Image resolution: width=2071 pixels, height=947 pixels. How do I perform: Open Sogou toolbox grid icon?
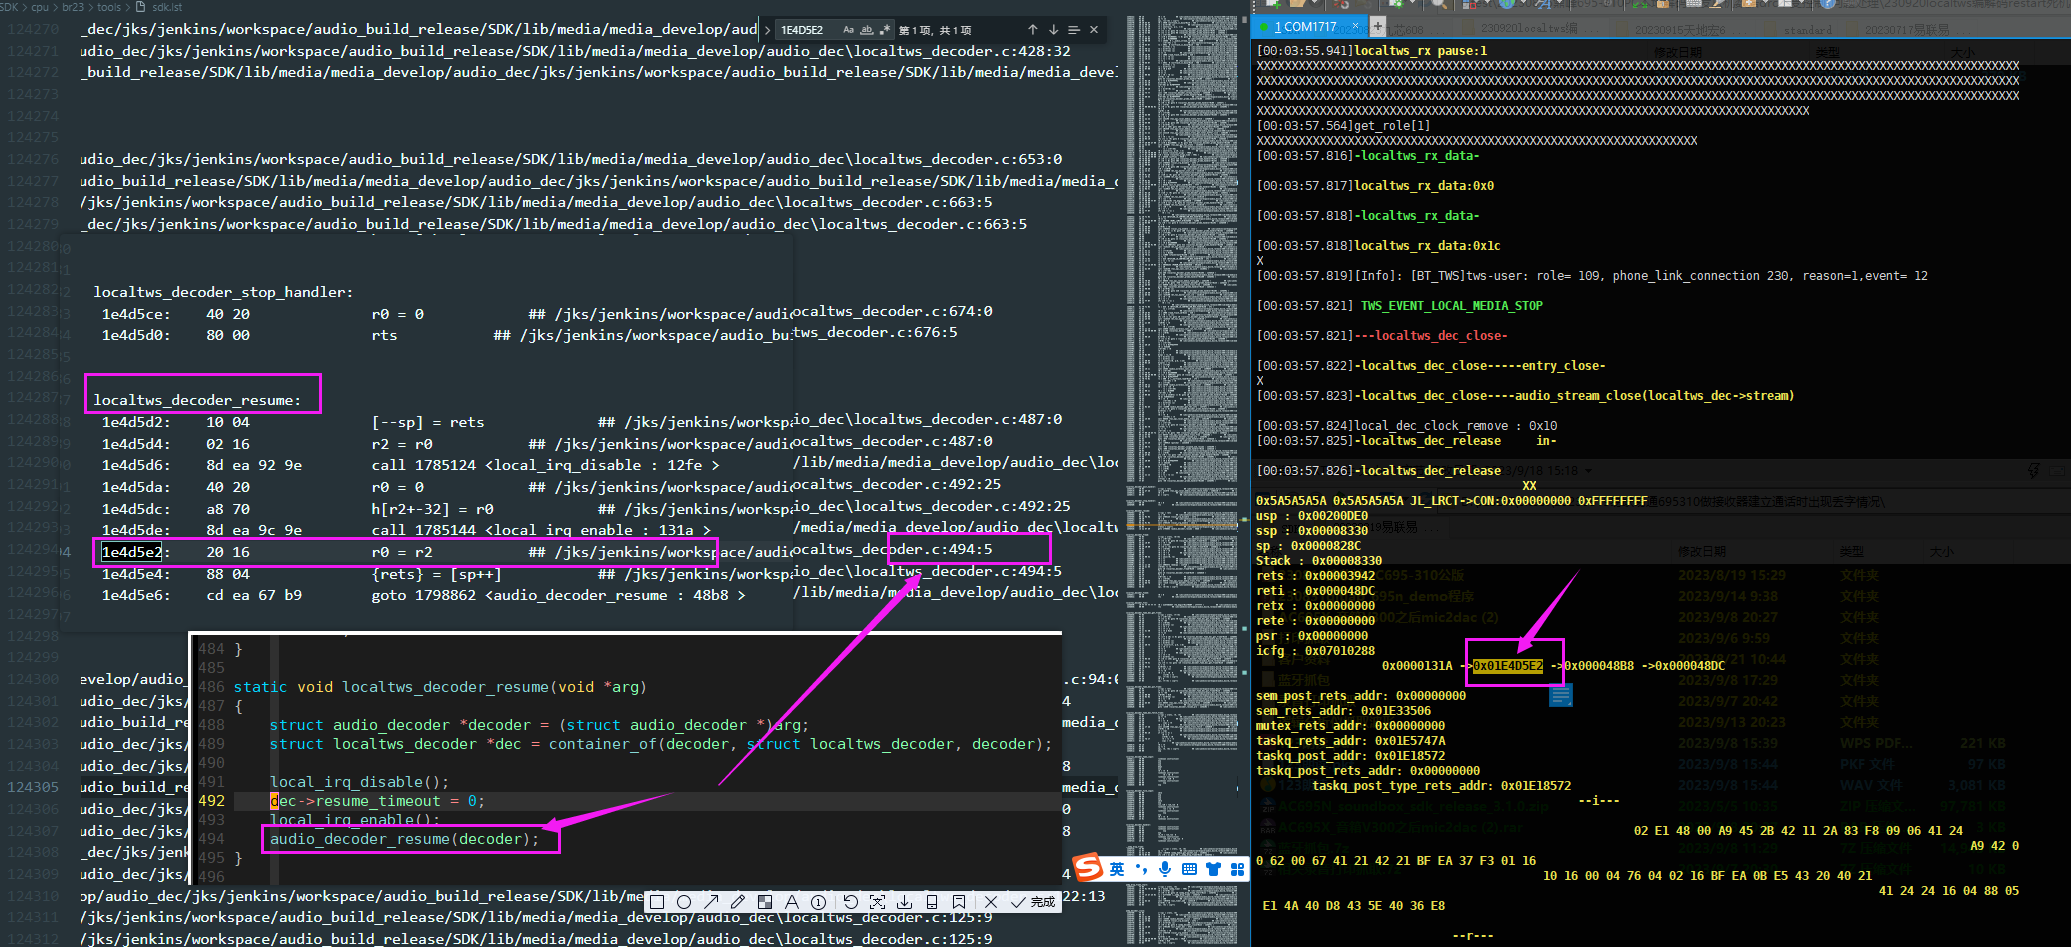1237,869
